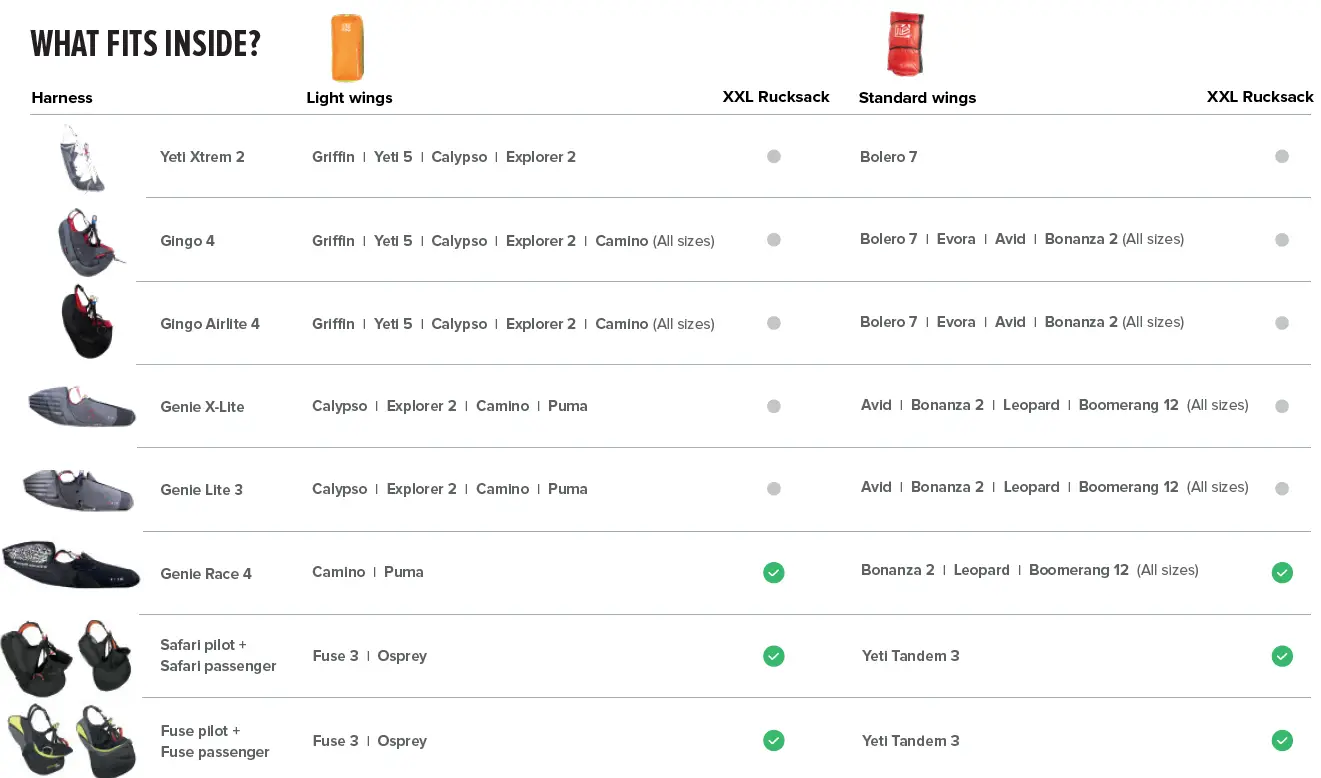Click grey dot for Gingo 4 standard wings

[1282, 240]
